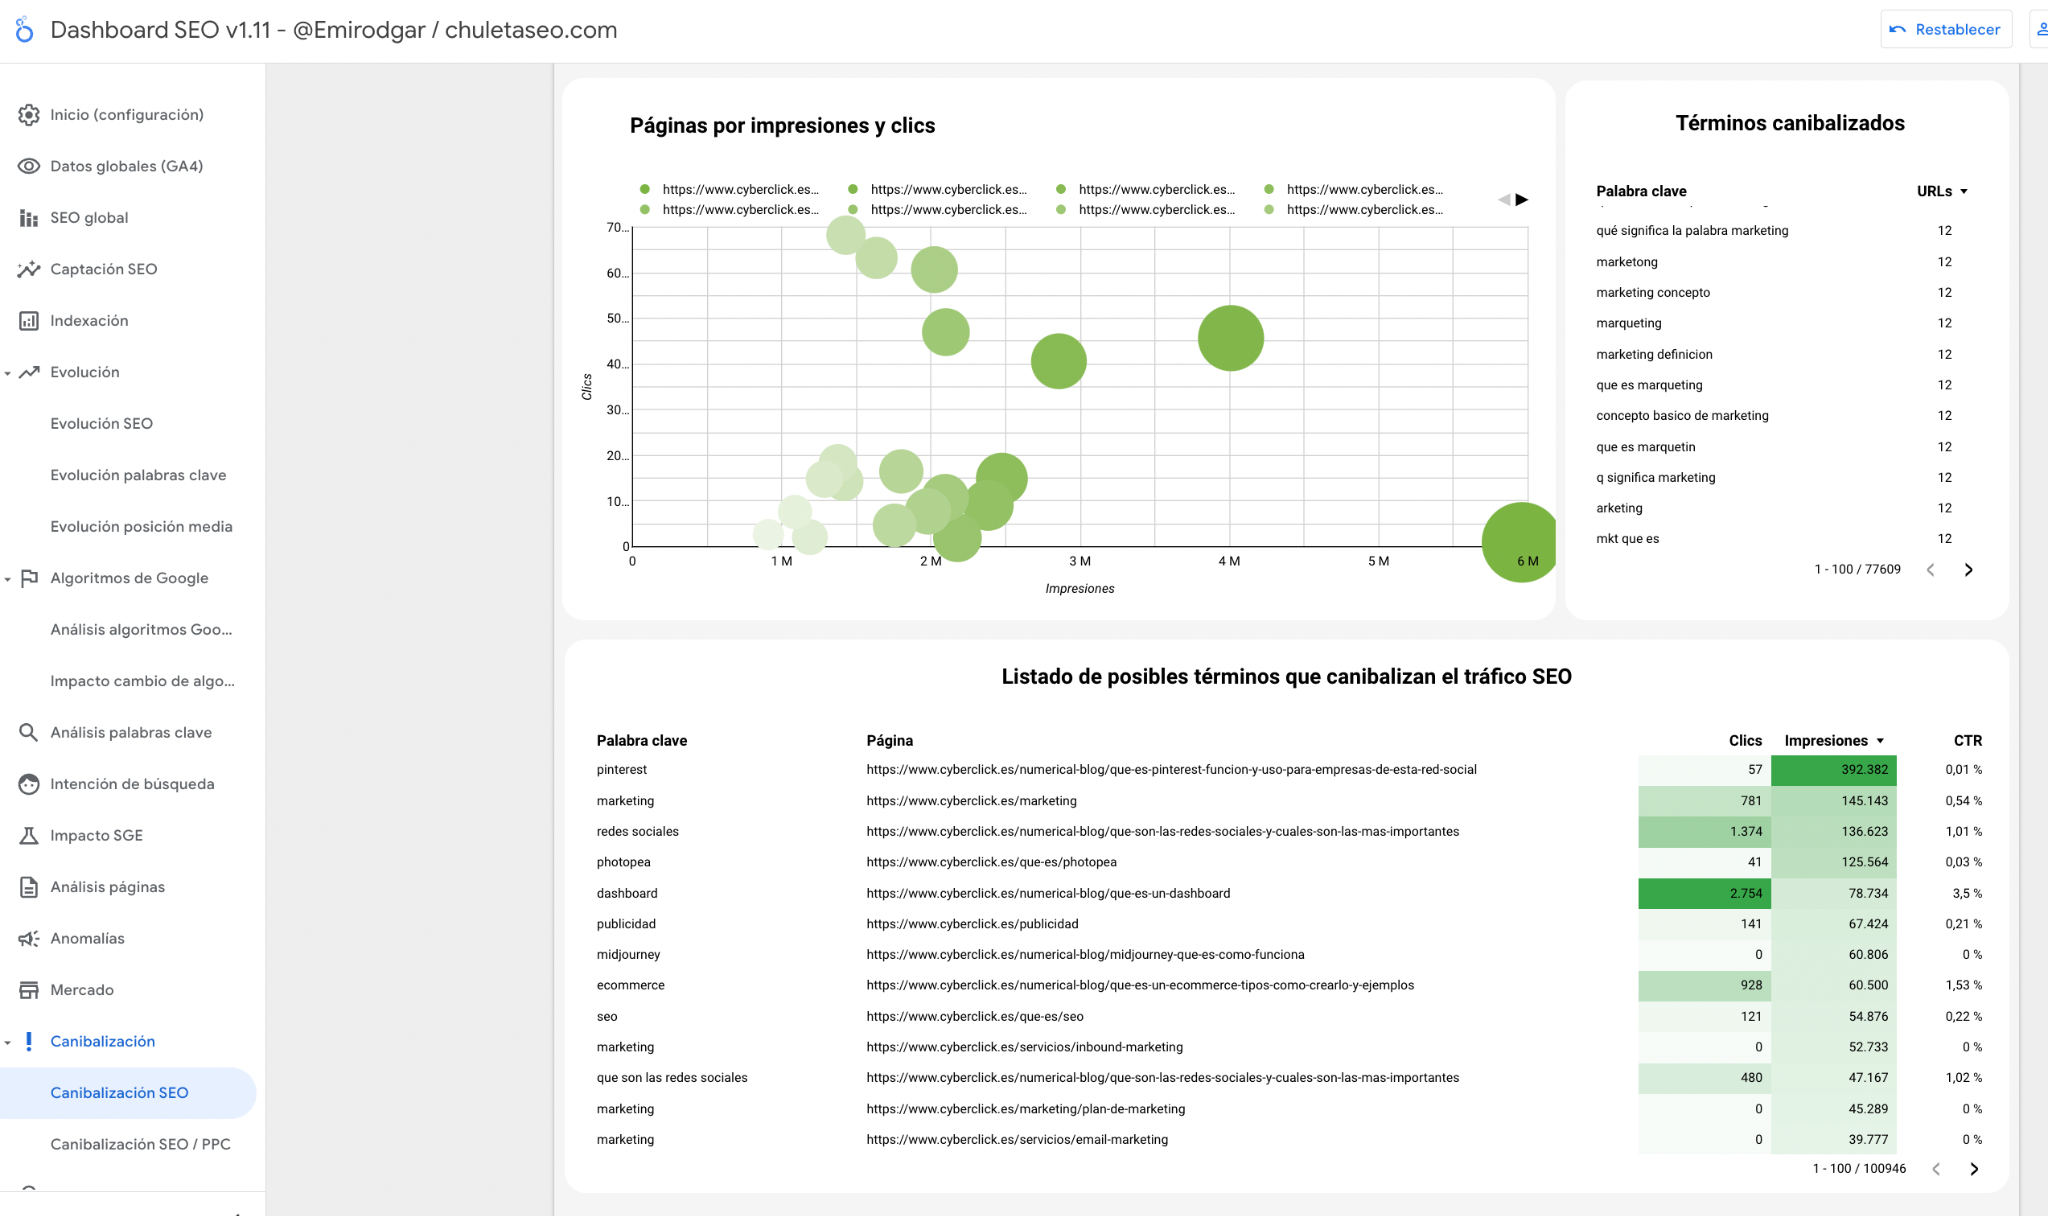Click the 392.382 impressions cell
This screenshot has width=2048, height=1216.
coord(1833,770)
